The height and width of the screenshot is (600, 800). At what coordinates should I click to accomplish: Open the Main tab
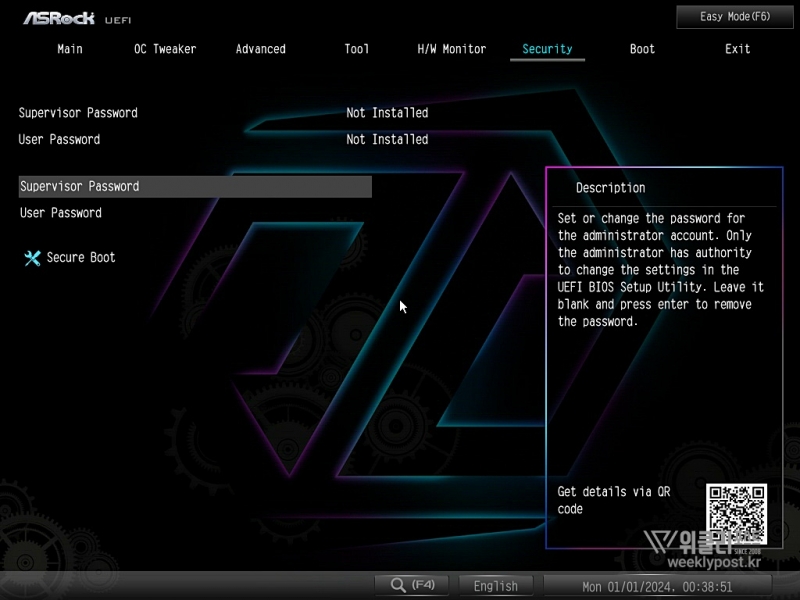click(70, 49)
